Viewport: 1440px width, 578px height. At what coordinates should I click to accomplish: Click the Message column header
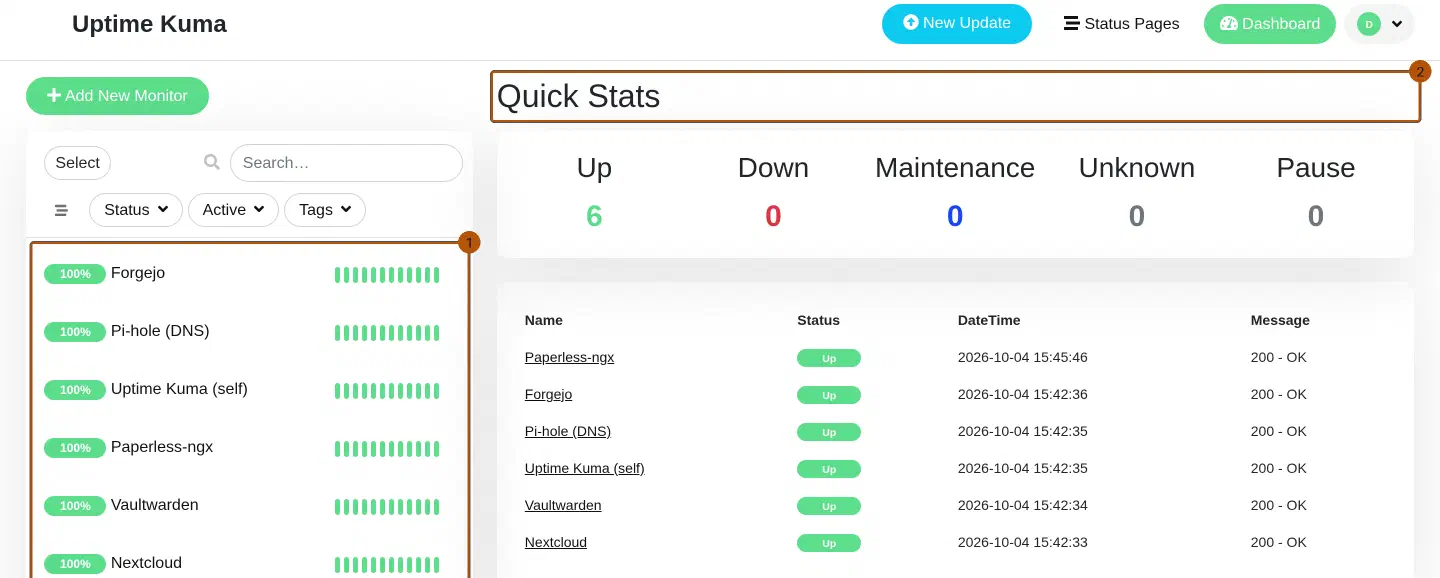click(1280, 320)
